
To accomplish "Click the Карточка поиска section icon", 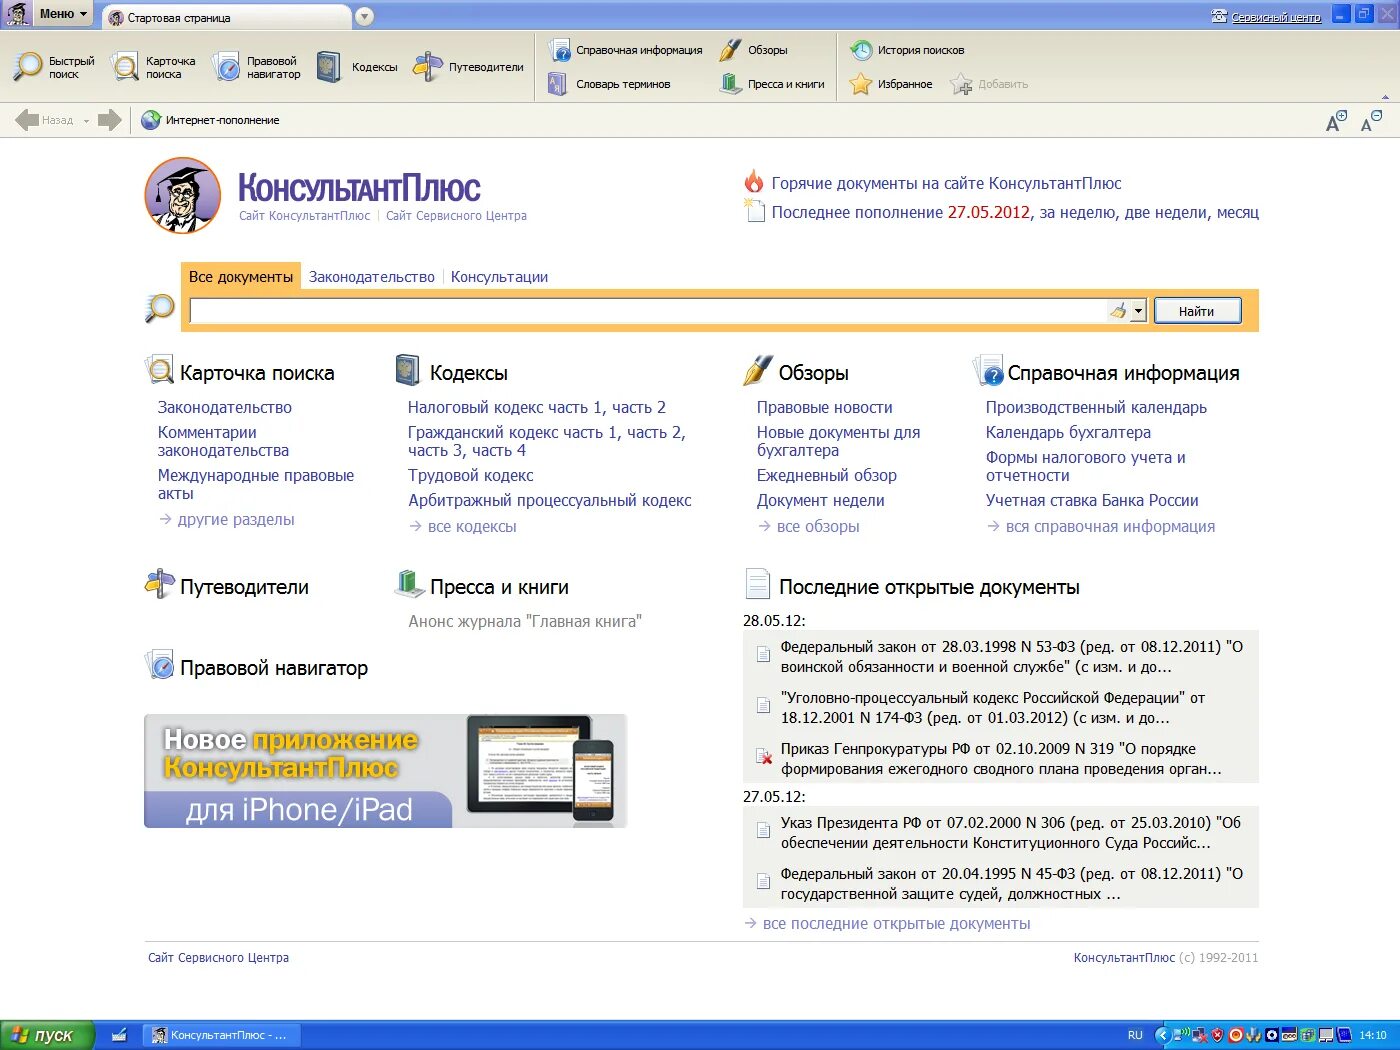I will (x=159, y=370).
